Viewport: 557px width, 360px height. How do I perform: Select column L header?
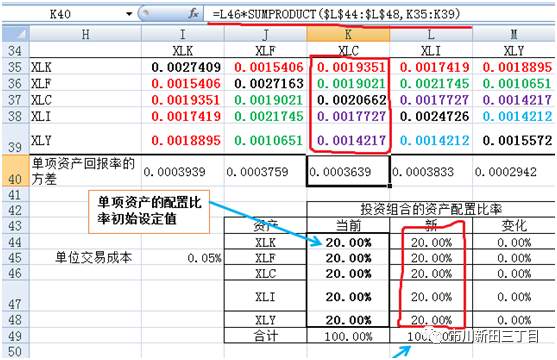coord(431,34)
